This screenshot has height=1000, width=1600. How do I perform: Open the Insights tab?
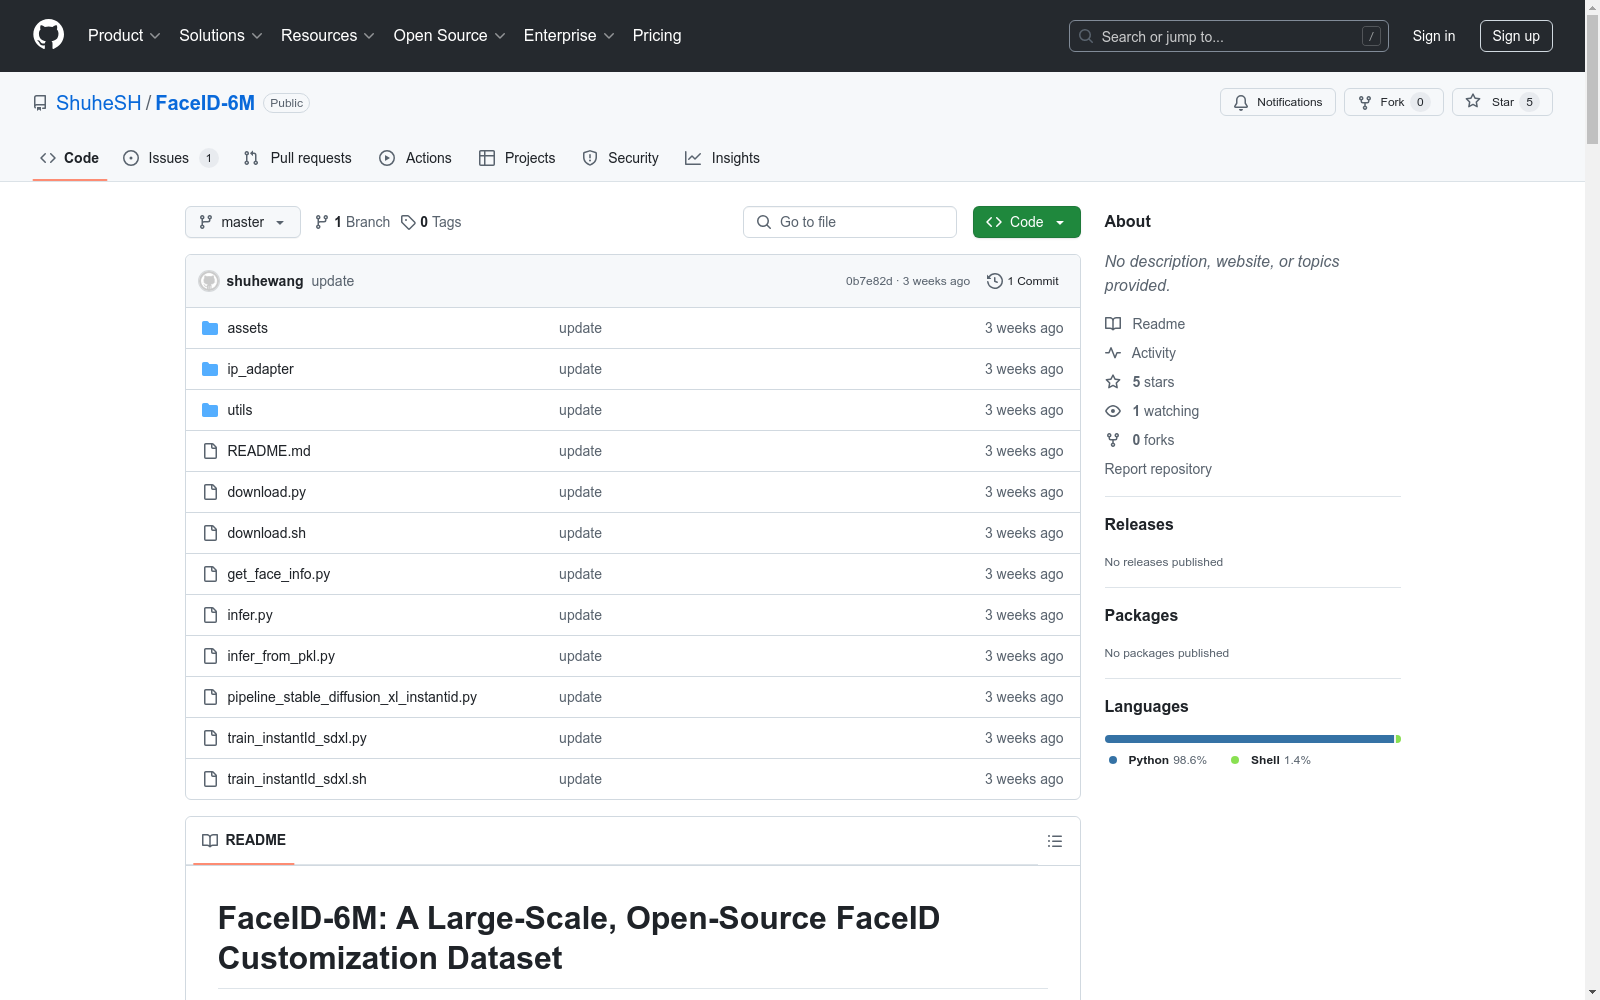[722, 158]
